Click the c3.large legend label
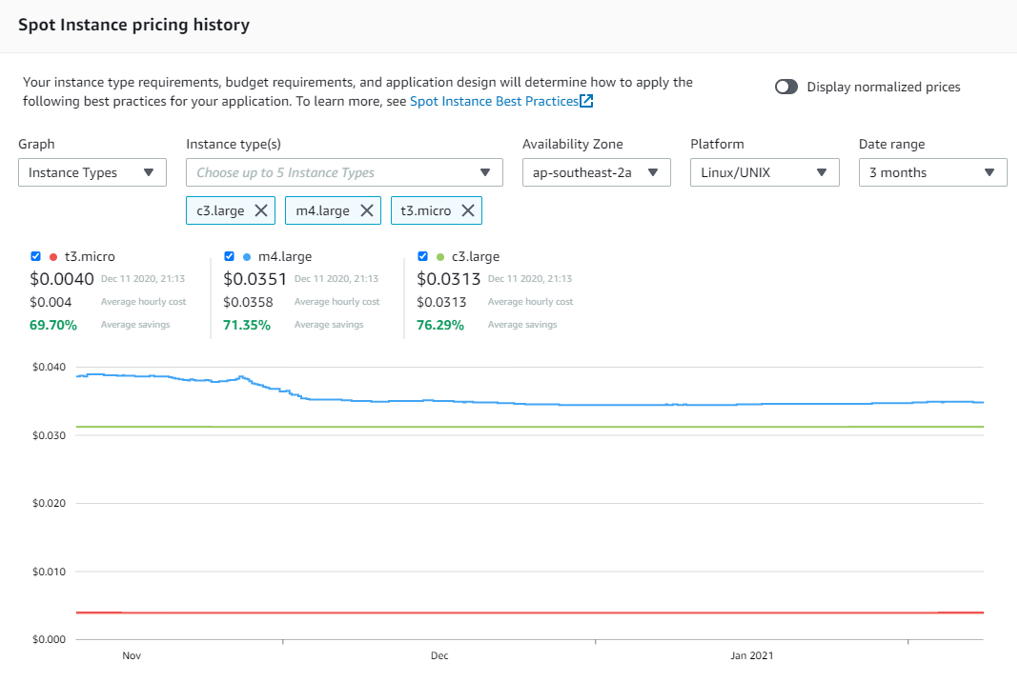Screen dimensions: 1017x694 tap(475, 257)
